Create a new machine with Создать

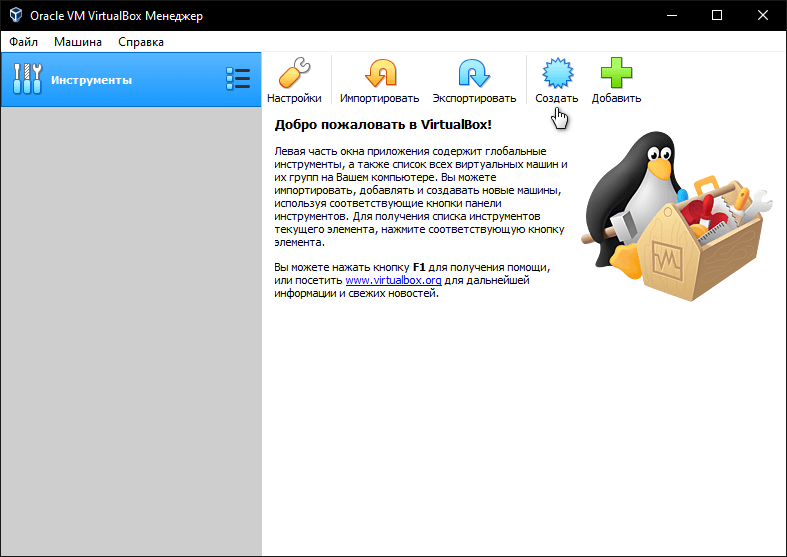(557, 80)
